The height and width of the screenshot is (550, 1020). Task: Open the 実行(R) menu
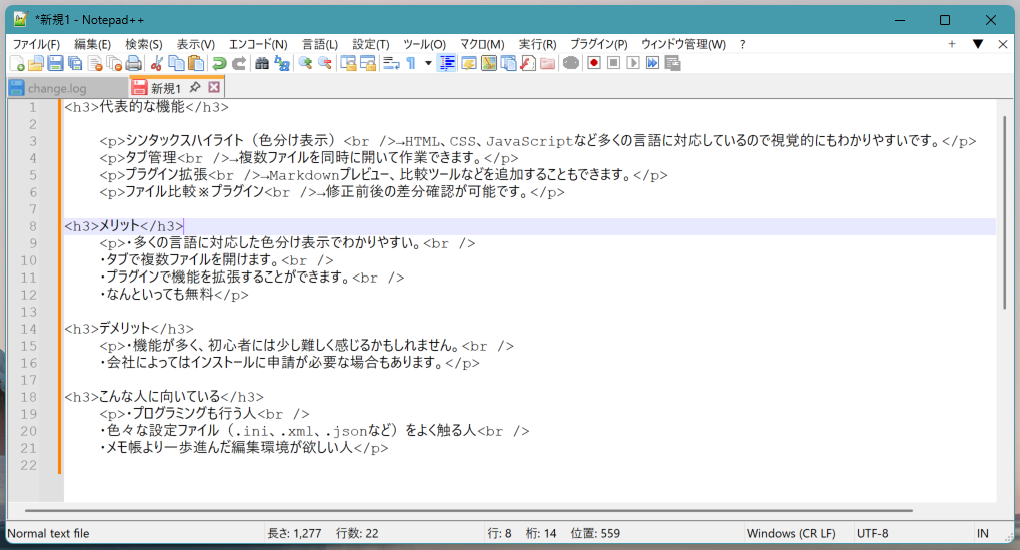(x=537, y=44)
